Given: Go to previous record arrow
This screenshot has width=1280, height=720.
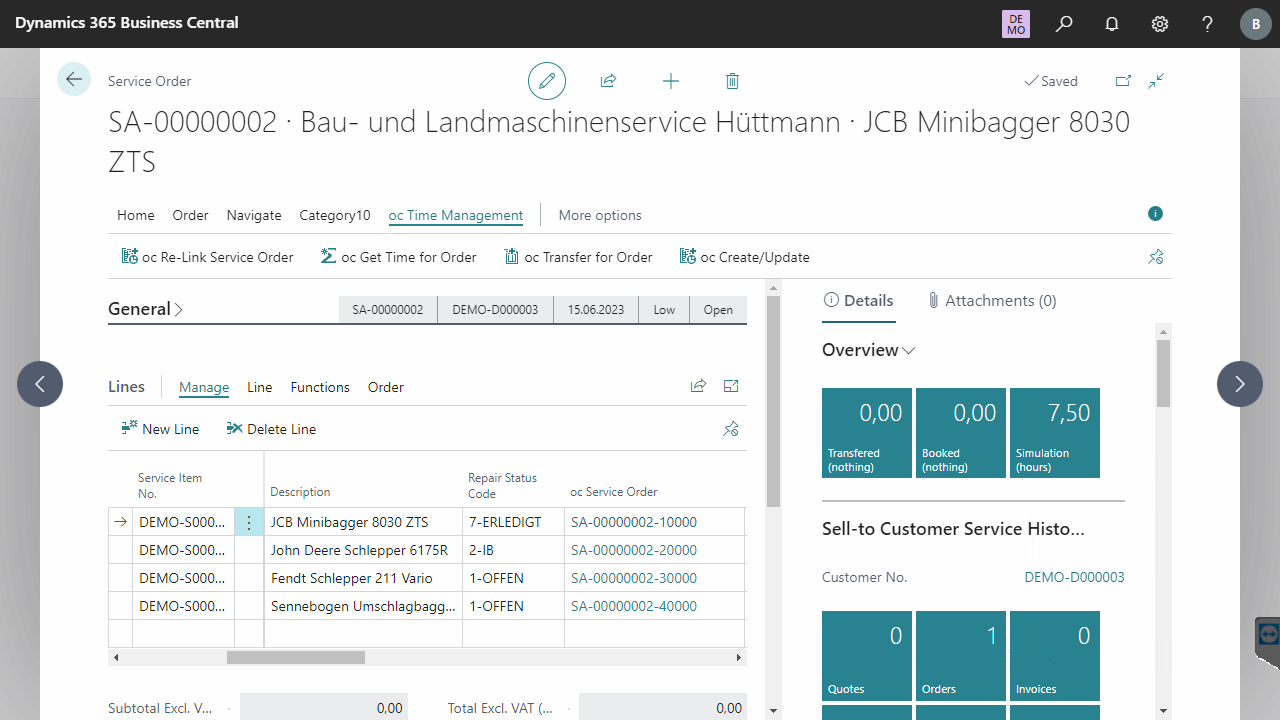Looking at the screenshot, I should tap(40, 384).
